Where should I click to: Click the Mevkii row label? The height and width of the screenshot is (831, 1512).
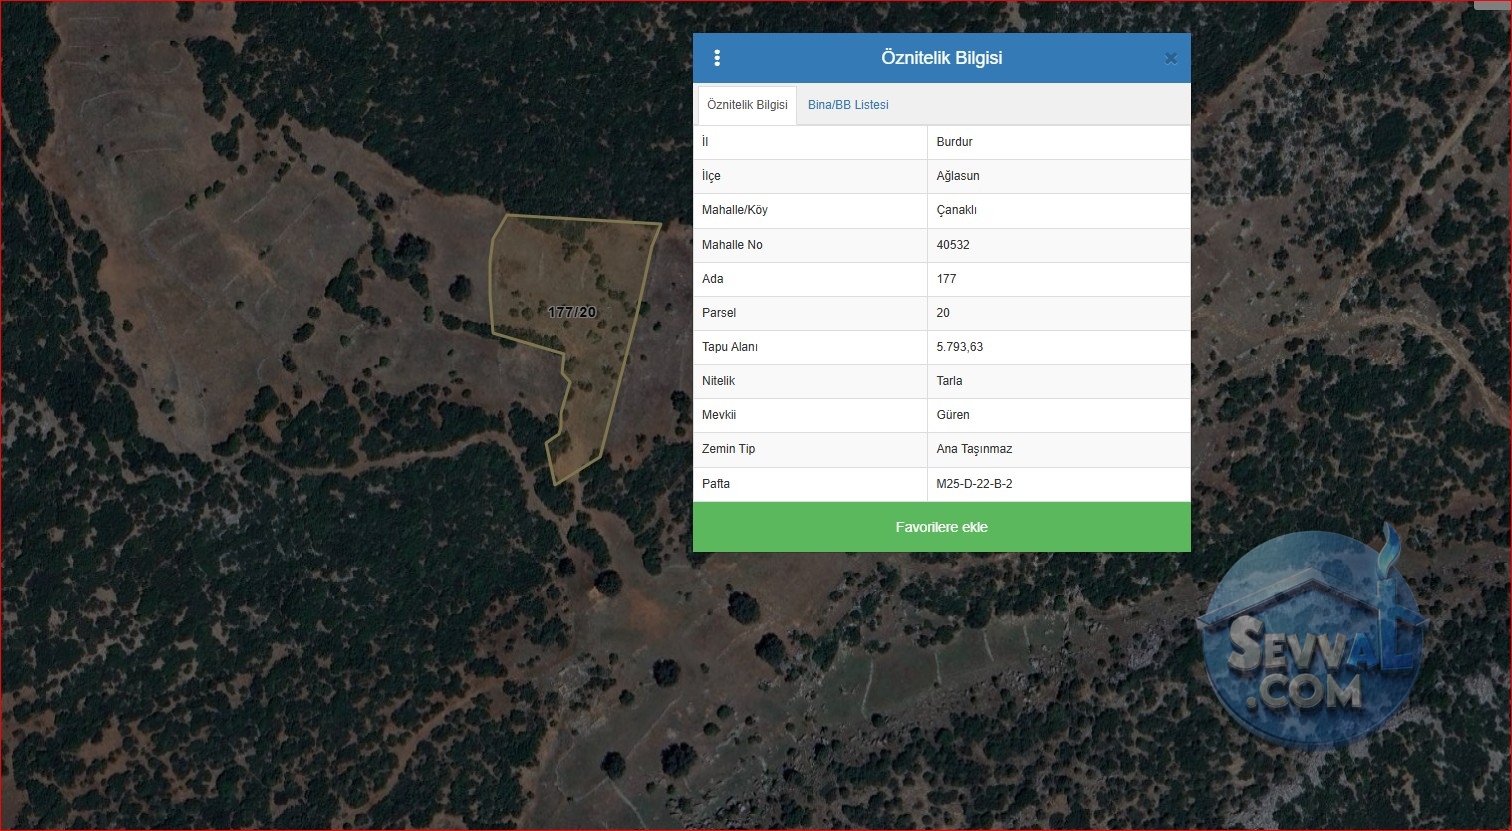719,415
